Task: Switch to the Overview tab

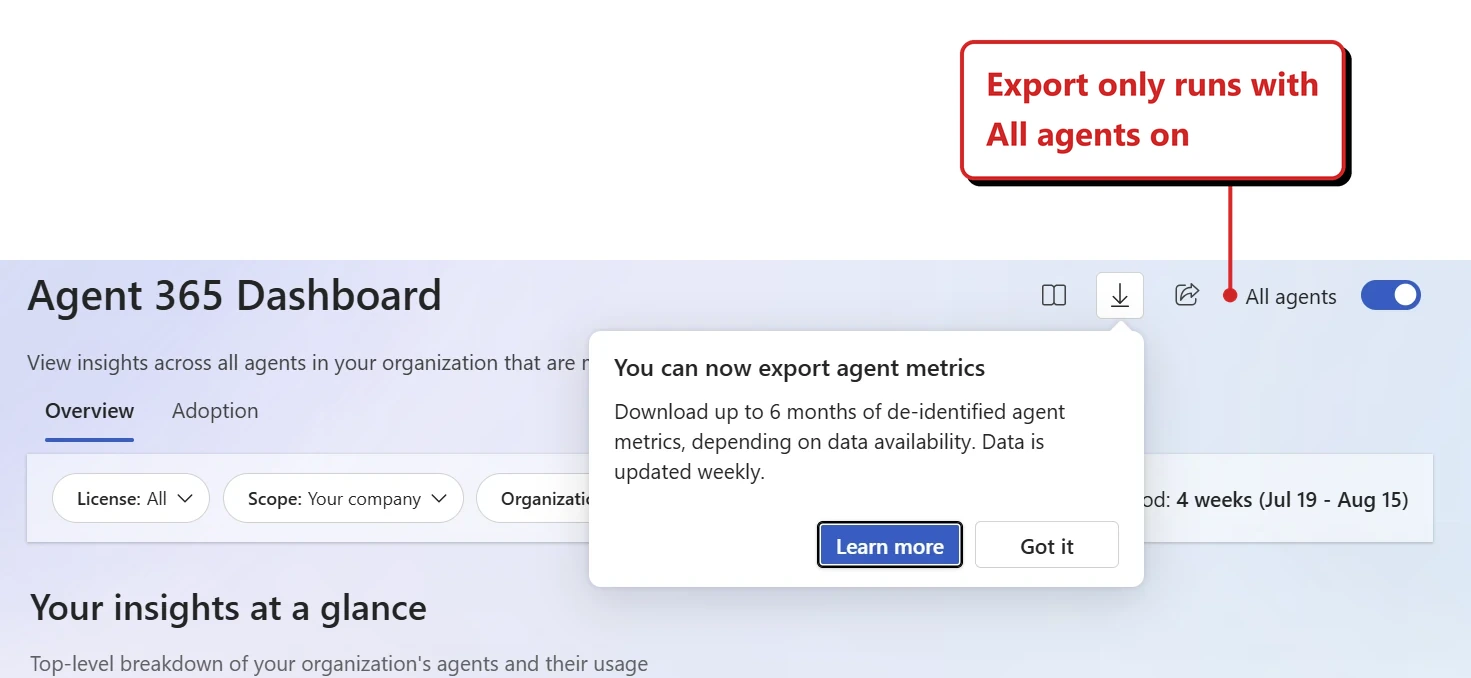Action: 89,411
